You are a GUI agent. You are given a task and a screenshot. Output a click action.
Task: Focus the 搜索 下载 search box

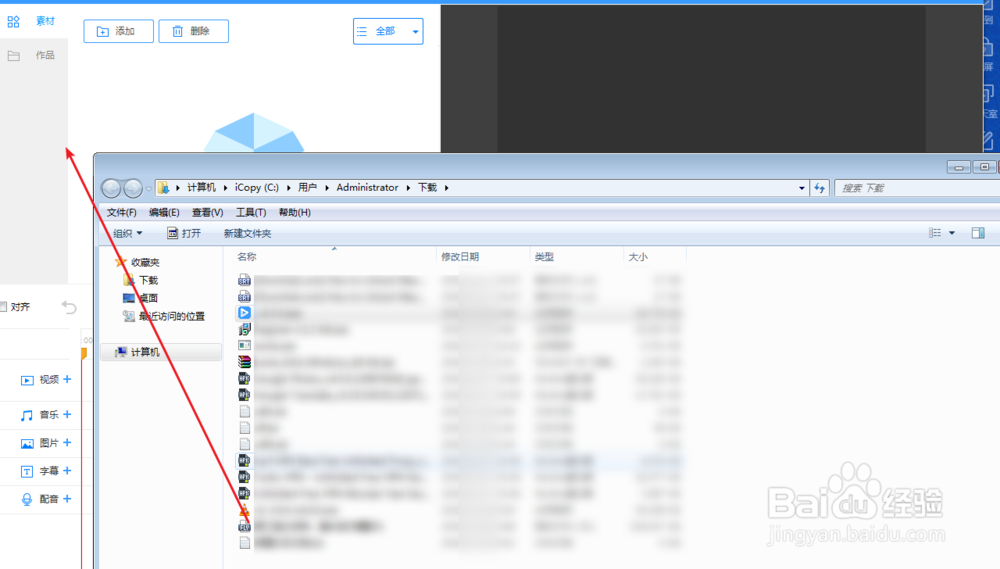(x=917, y=188)
